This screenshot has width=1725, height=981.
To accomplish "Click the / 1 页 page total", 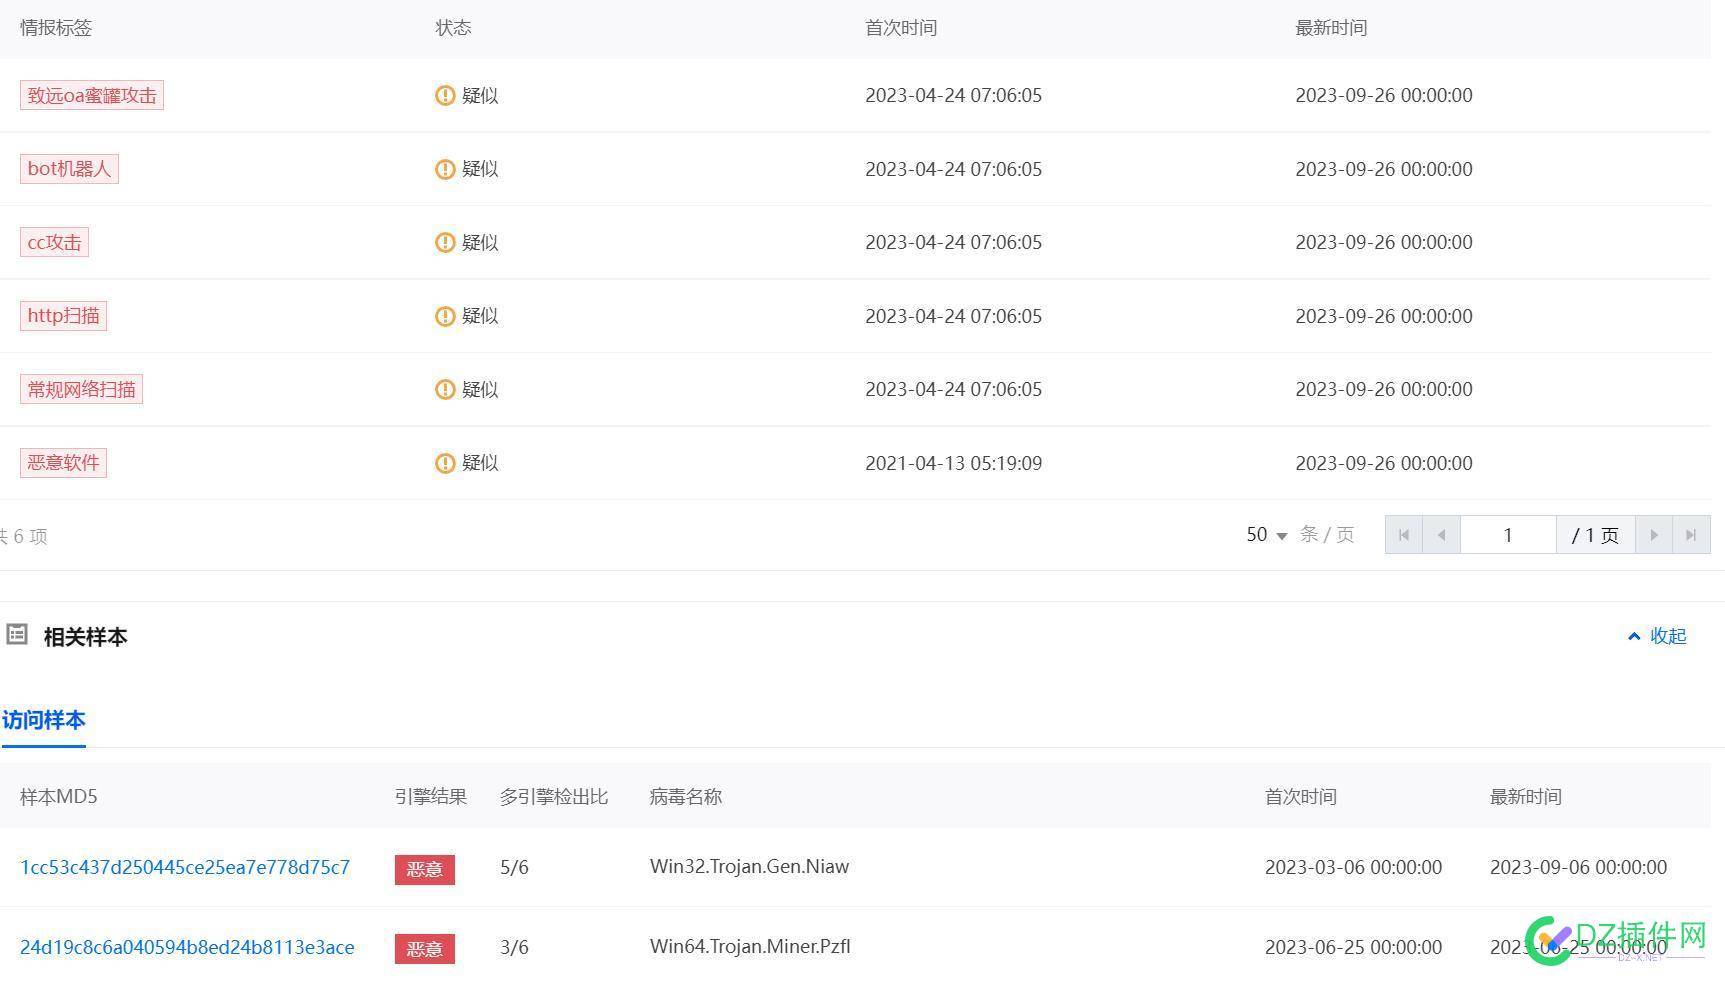I will 1595,535.
